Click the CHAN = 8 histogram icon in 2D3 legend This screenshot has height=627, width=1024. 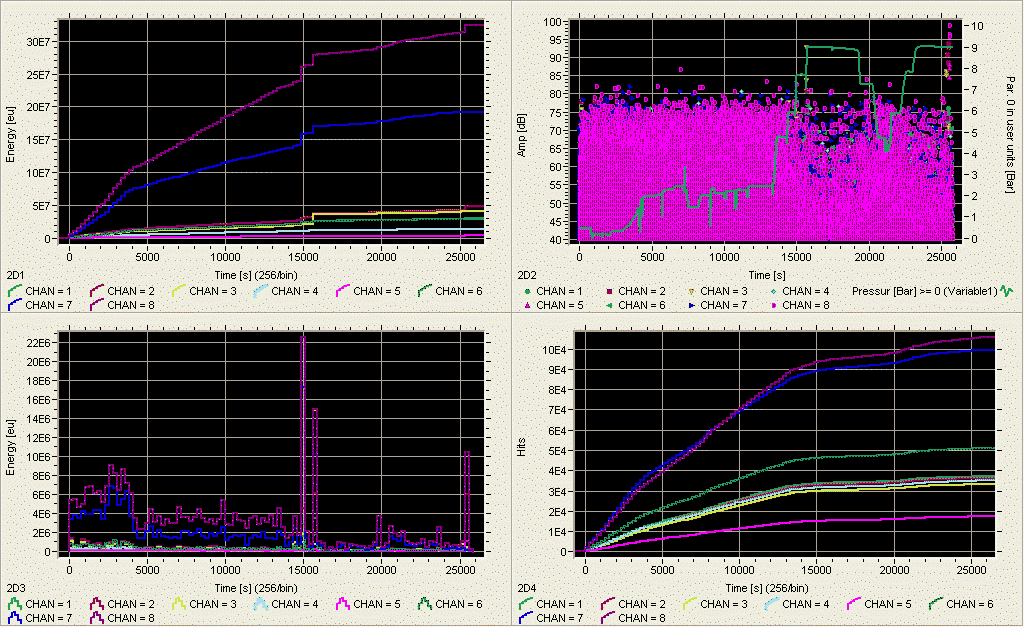coord(98,618)
